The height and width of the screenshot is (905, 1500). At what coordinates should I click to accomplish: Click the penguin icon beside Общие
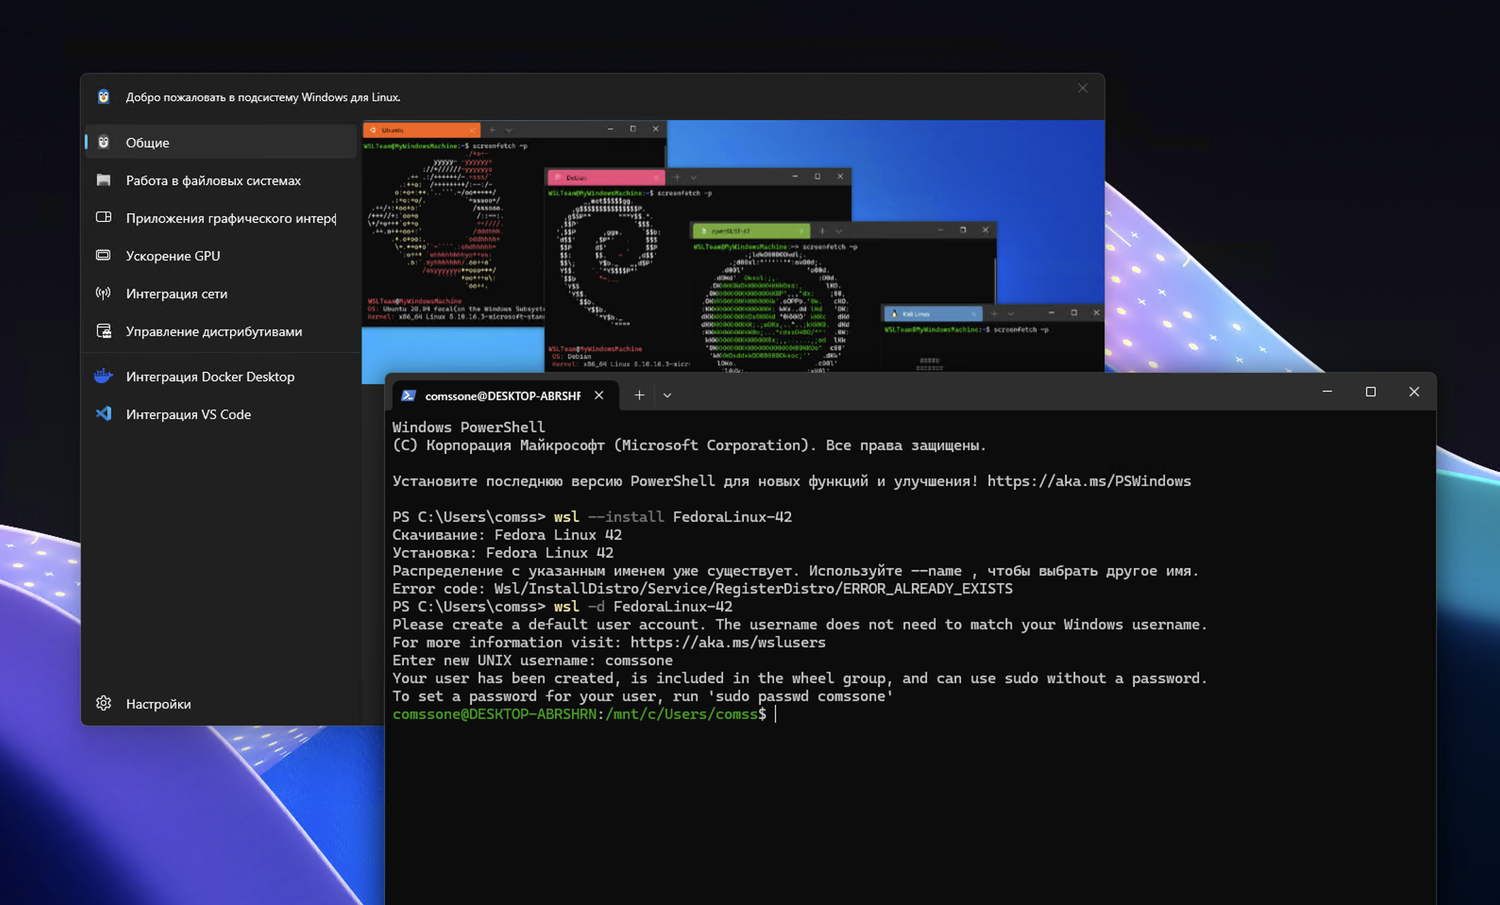coord(103,142)
